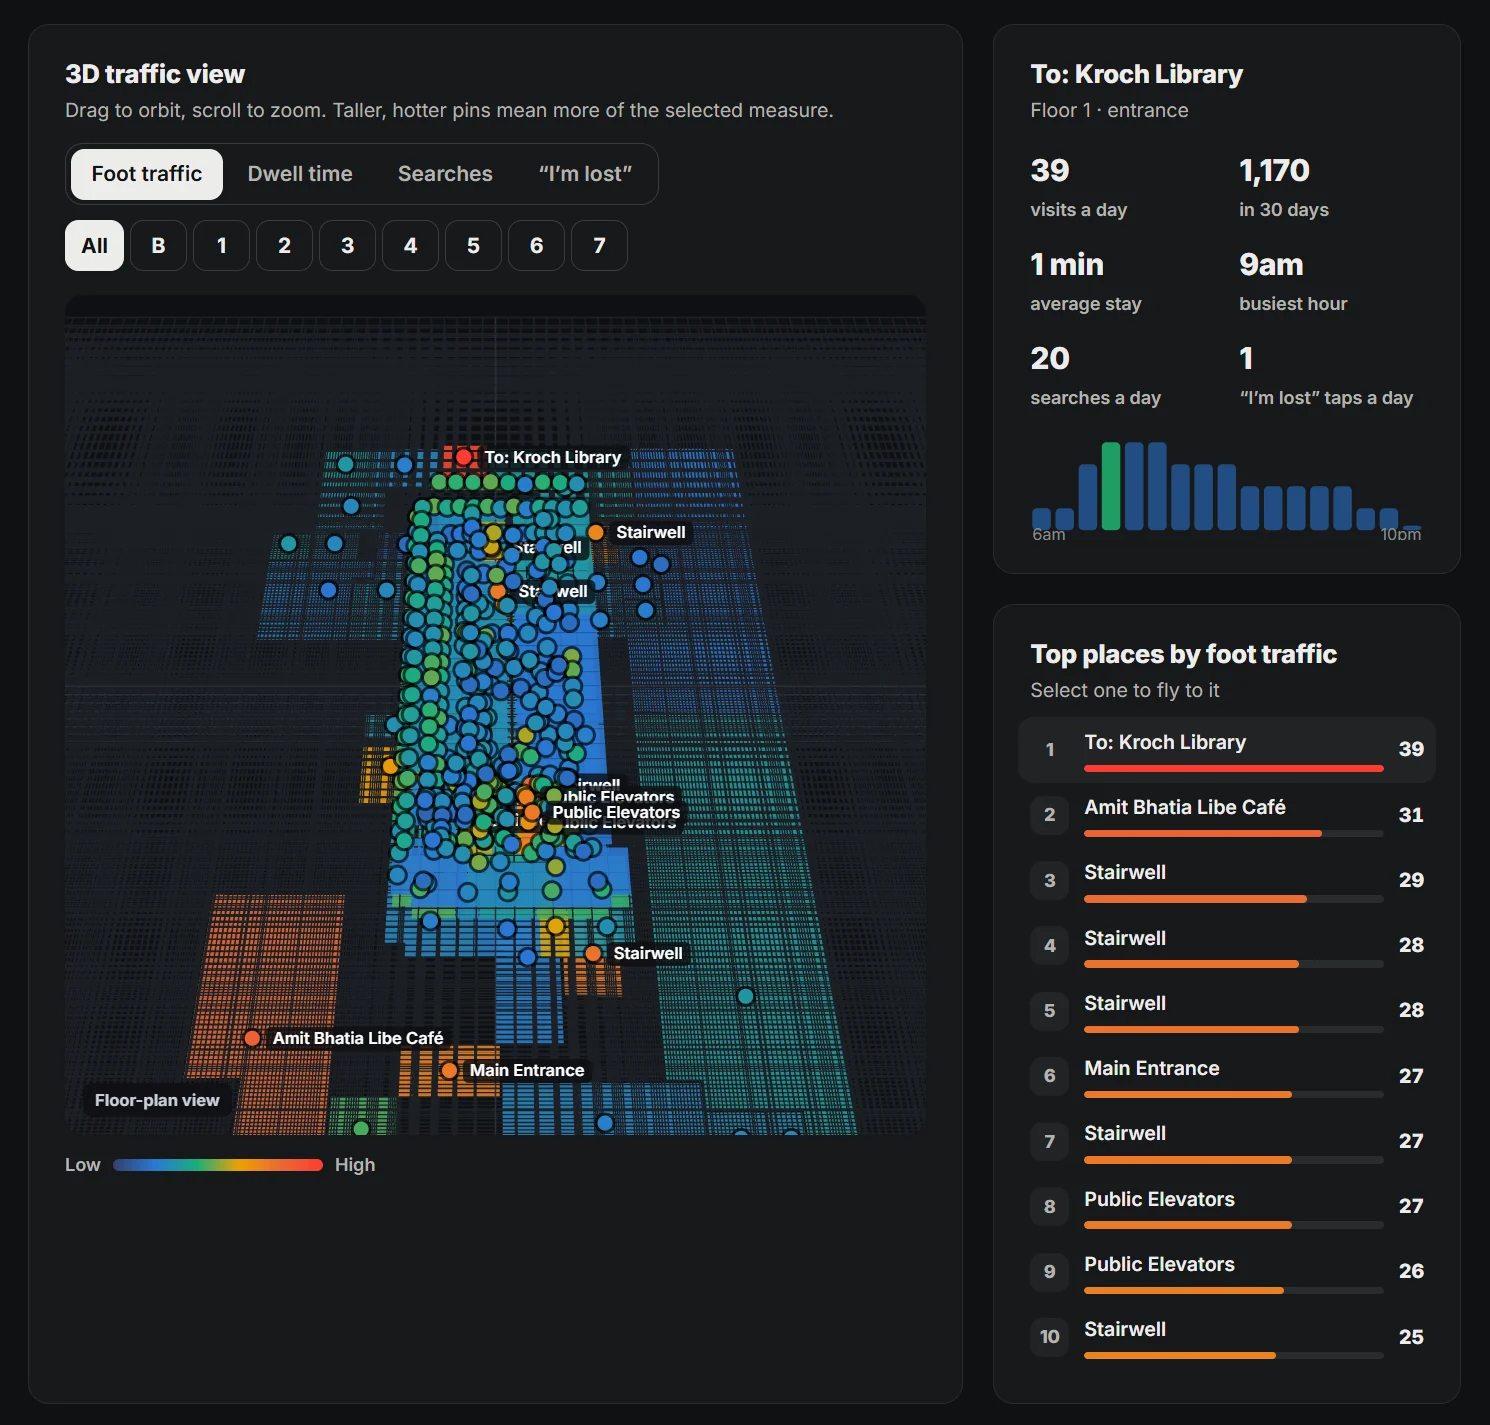The image size is (1490, 1425).
Task: Click the Public Elevators map label
Action: pos(616,812)
